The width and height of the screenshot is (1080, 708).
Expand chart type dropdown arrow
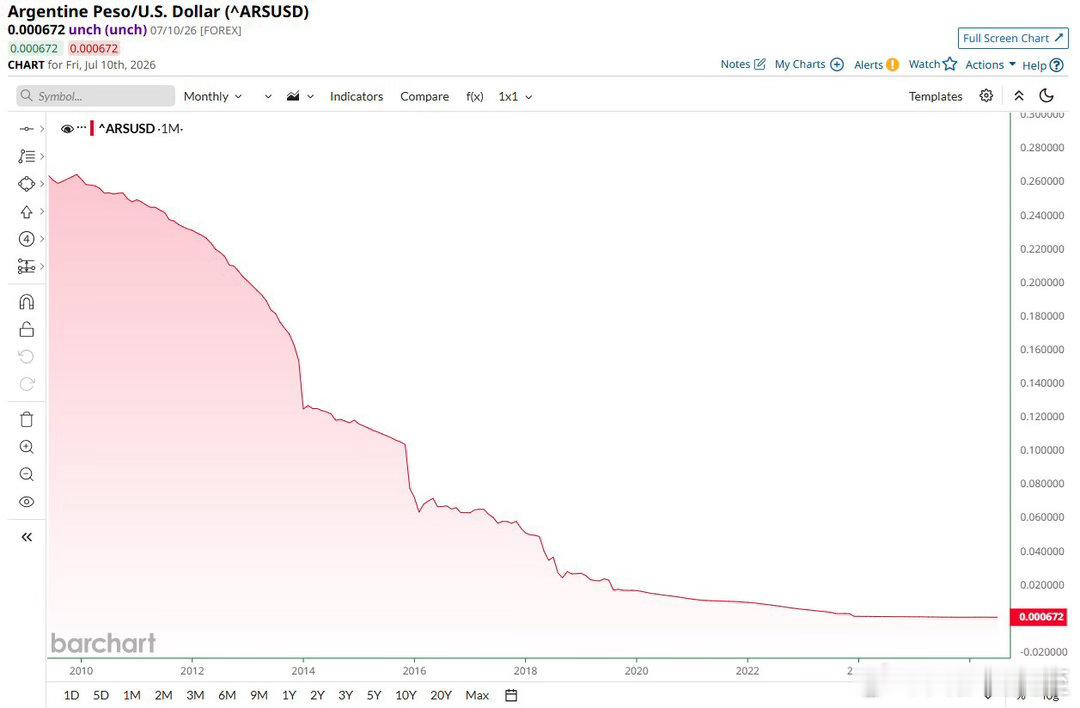pyautogui.click(x=311, y=97)
